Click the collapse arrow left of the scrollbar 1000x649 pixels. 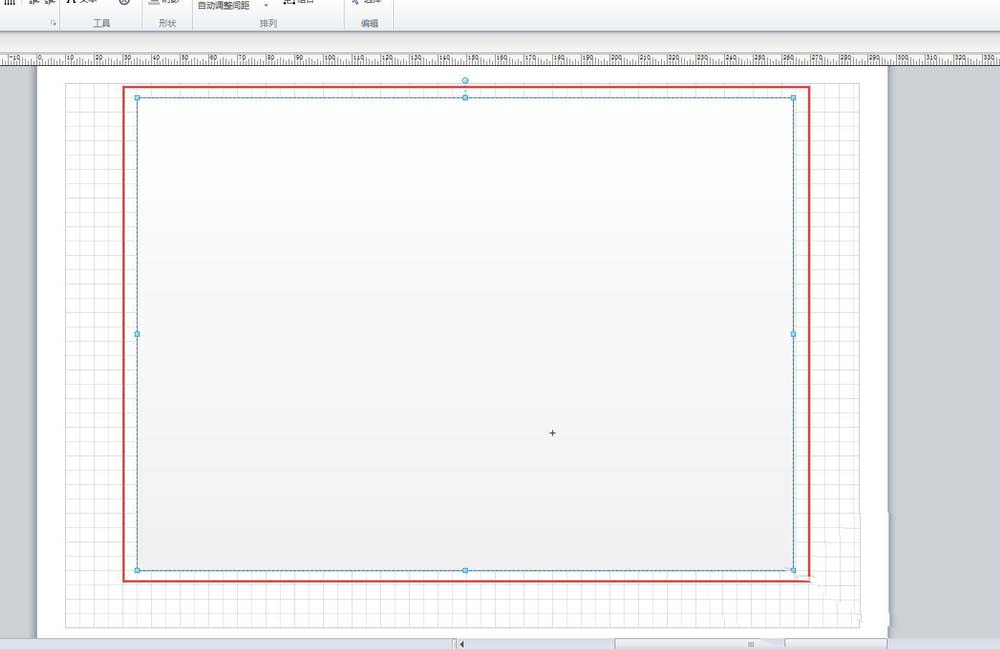pyautogui.click(x=460, y=643)
